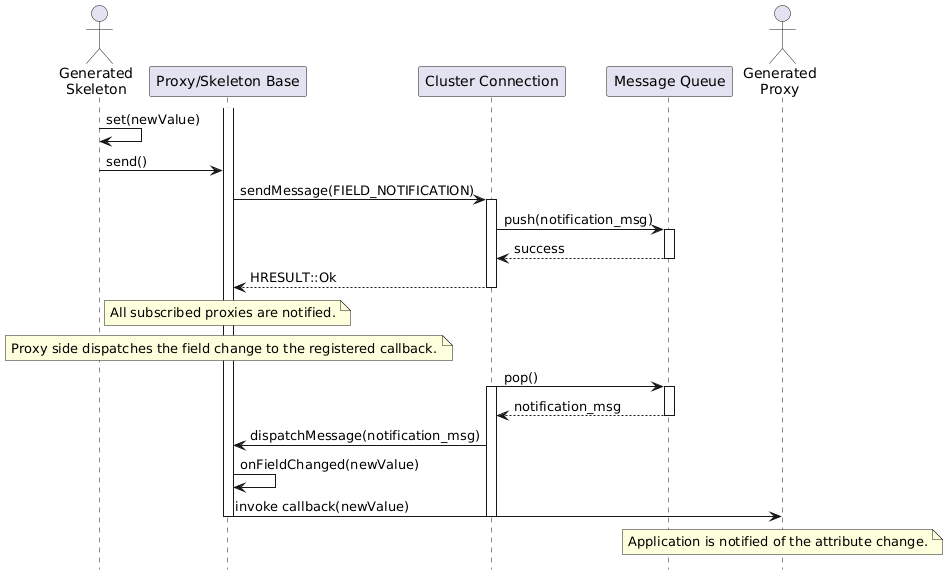Click the Generated Proxy actor figure
948x575 pixels.
782,34
